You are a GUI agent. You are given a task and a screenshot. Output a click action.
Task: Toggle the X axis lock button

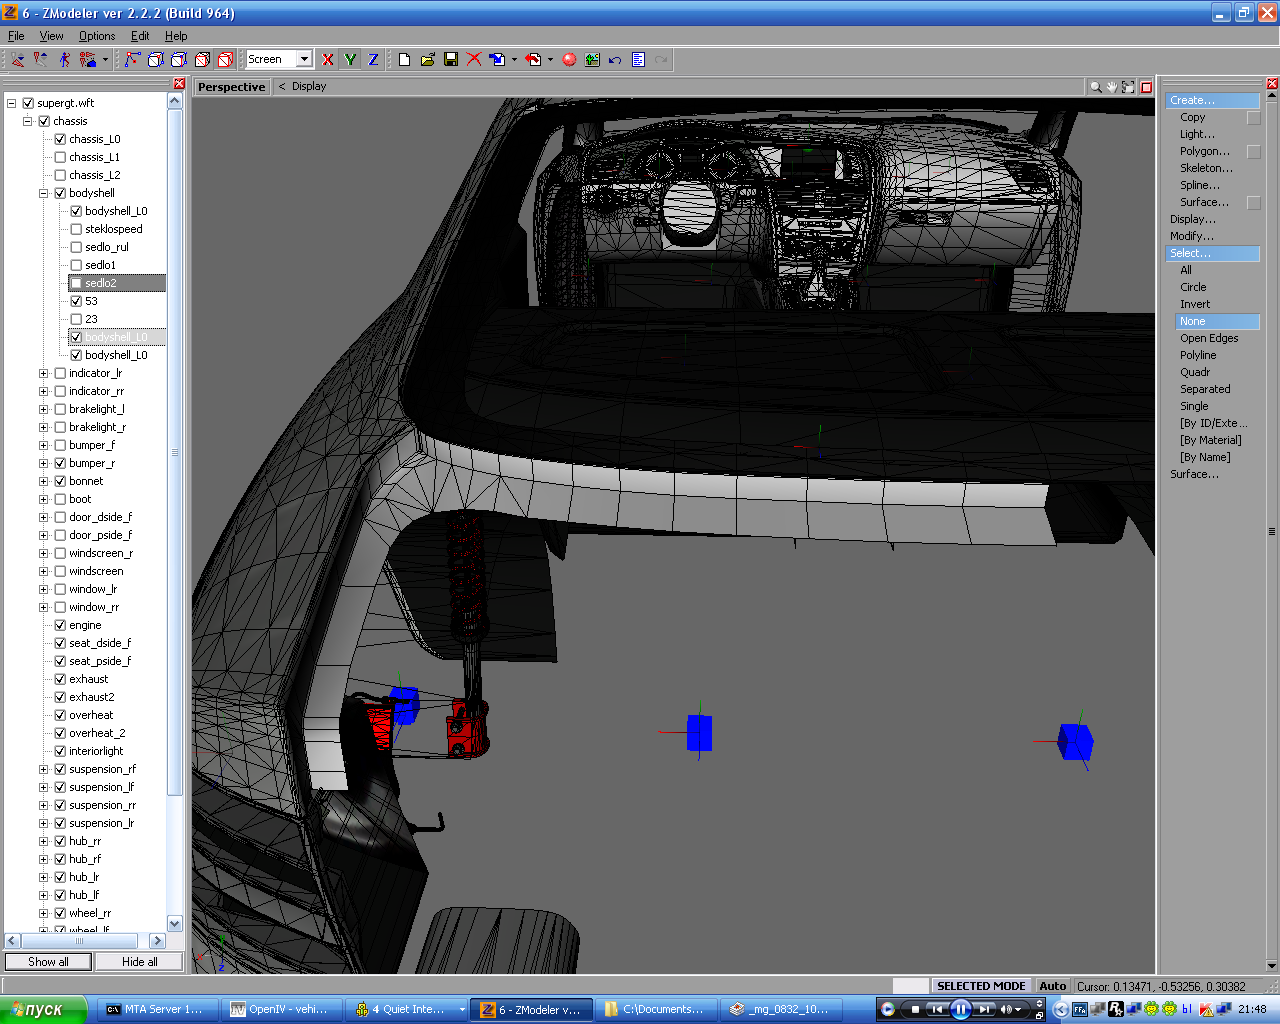coord(328,60)
